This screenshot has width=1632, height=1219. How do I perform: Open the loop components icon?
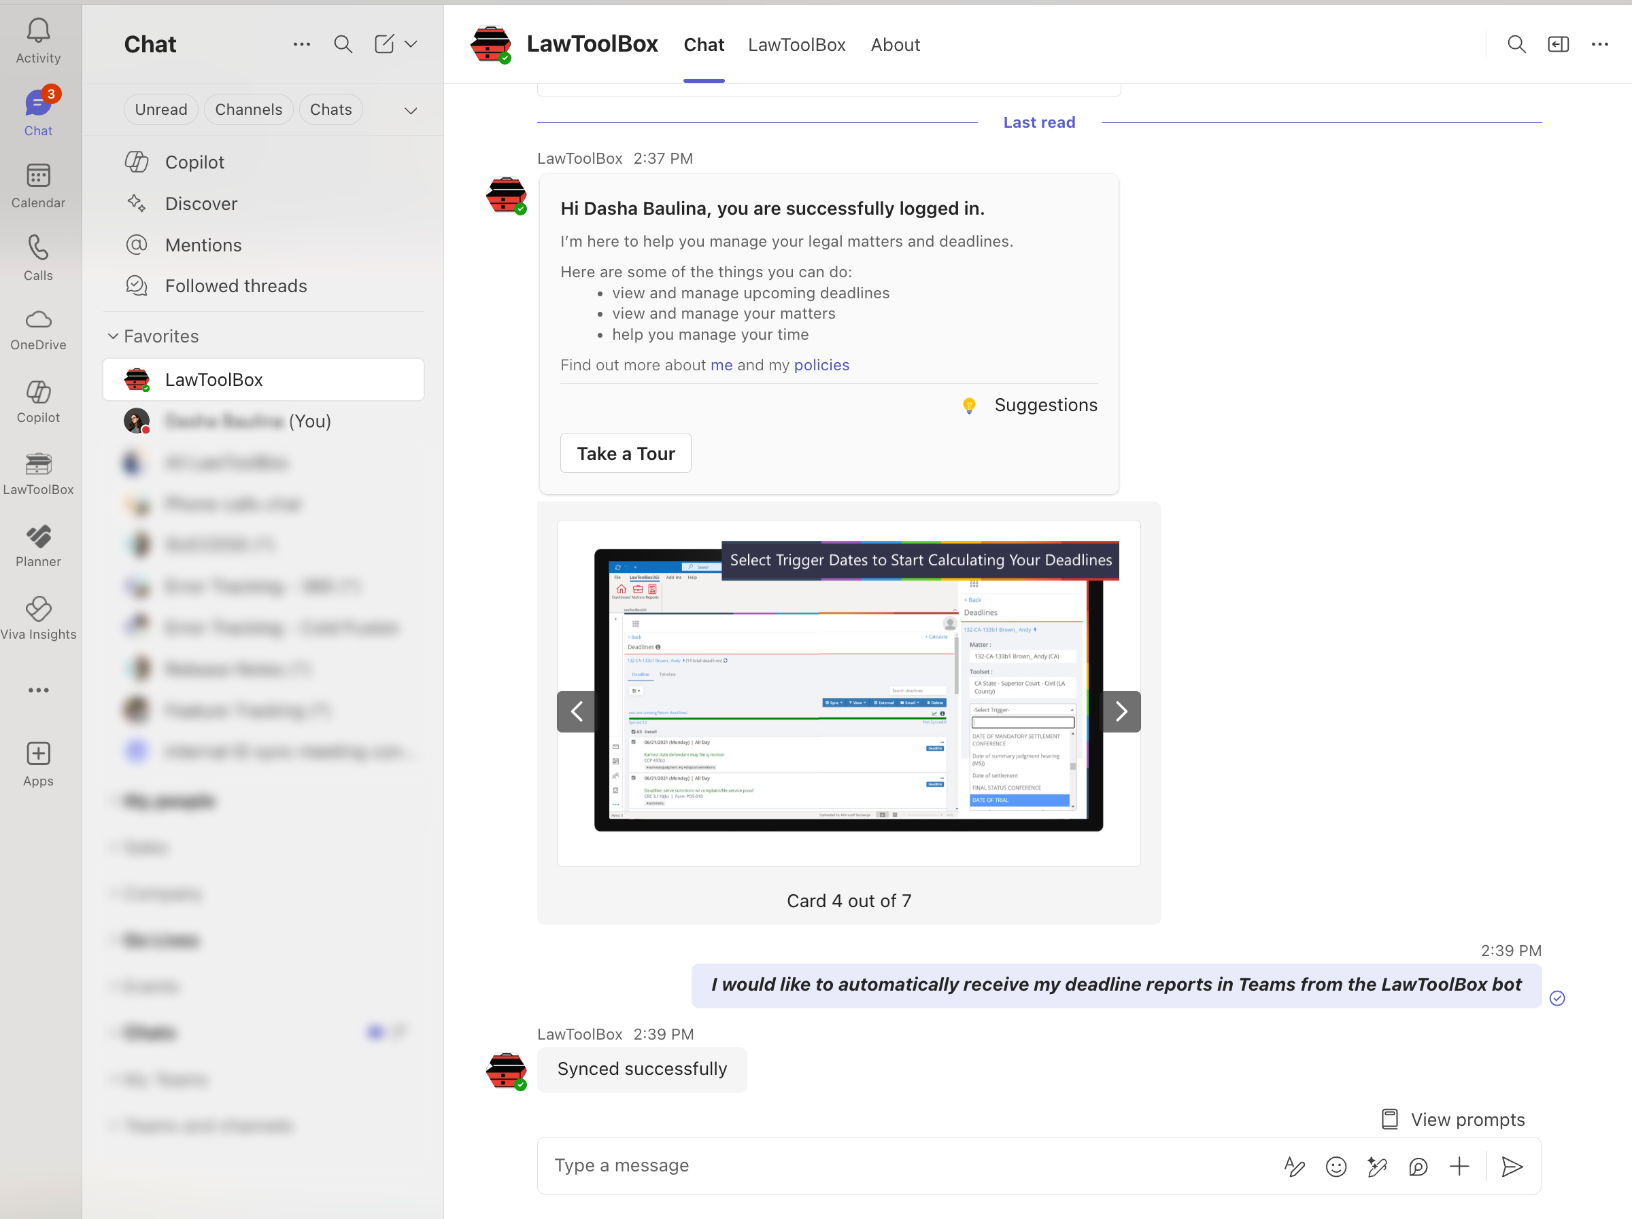point(1418,1166)
